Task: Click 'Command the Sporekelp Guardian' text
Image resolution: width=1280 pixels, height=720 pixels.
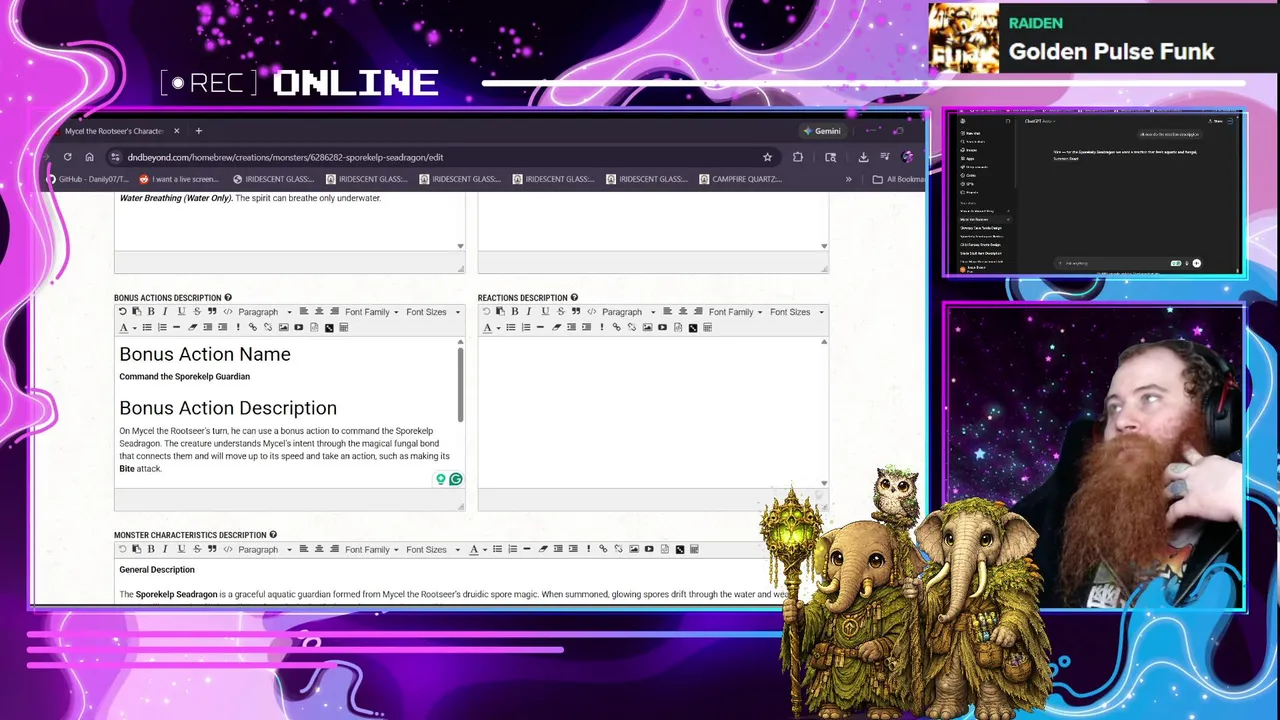Action: (x=185, y=377)
